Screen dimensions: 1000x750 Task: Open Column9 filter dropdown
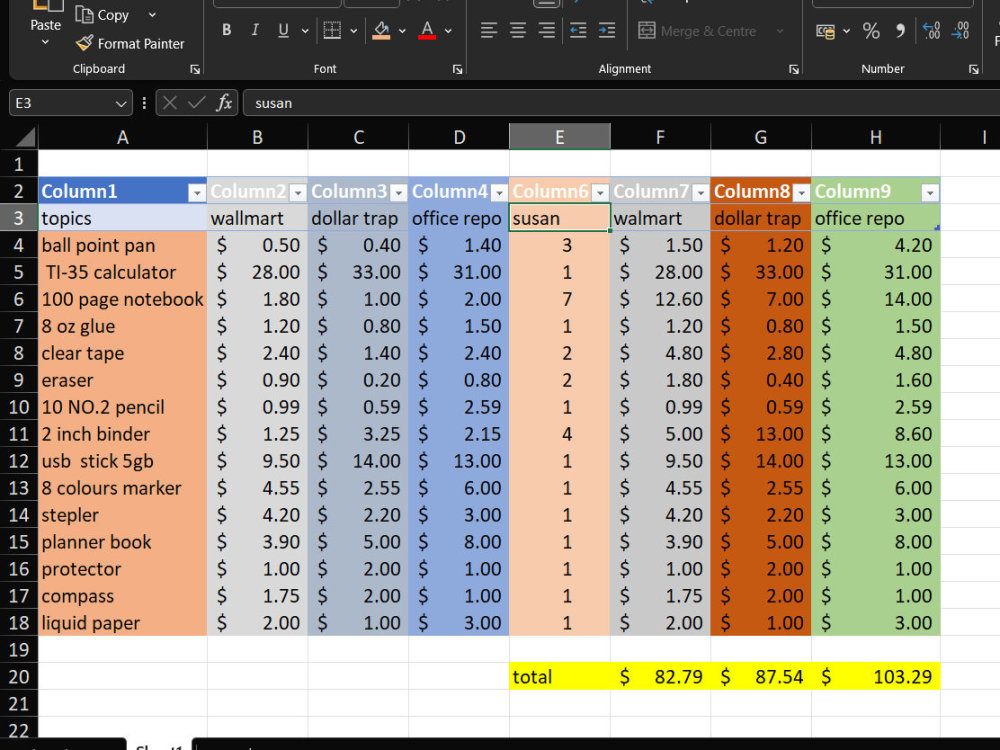(x=930, y=192)
